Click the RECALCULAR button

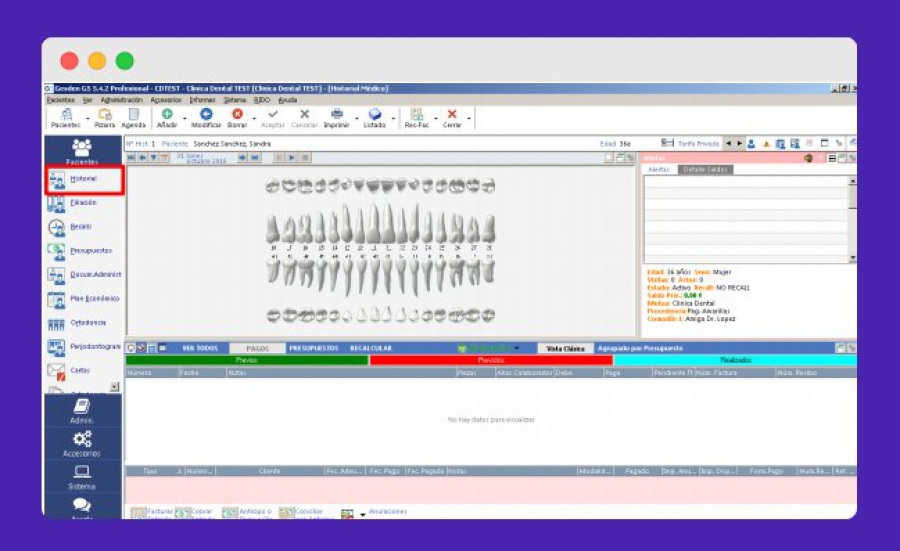371,348
